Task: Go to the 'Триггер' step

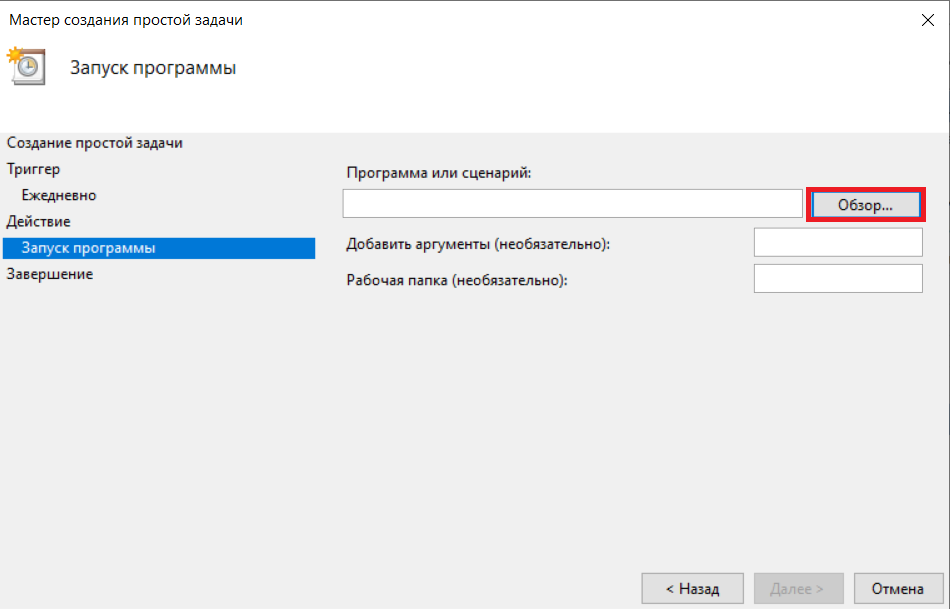Action: point(33,169)
